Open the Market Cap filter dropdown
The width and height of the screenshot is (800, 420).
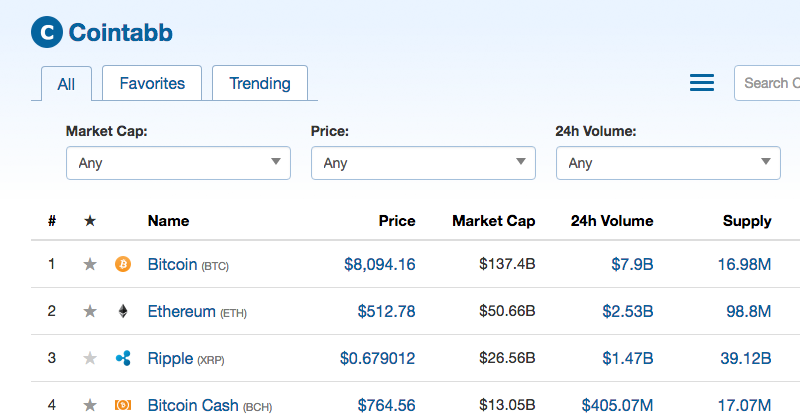tap(178, 163)
